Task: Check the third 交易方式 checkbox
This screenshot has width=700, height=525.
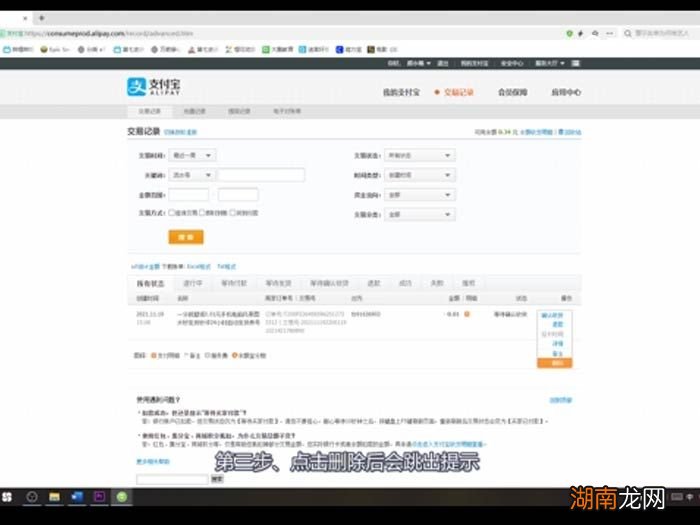Action: 232,212
